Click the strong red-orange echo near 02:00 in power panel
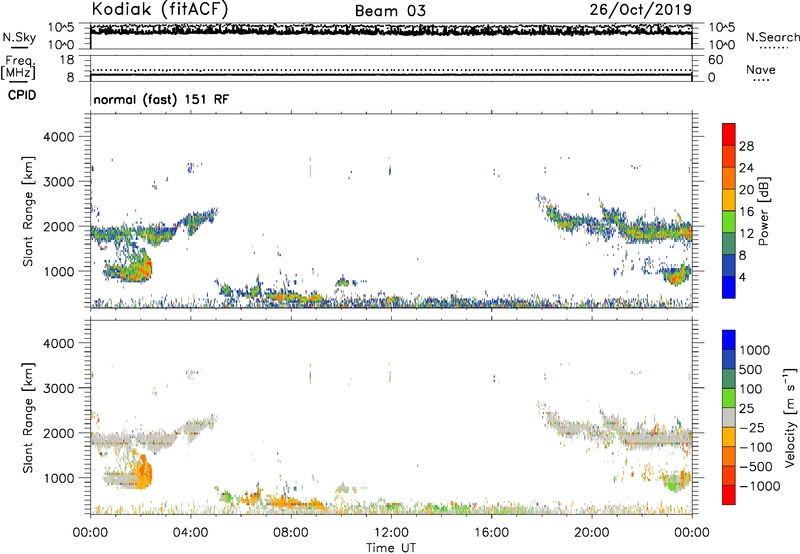The image size is (800, 554). click(x=144, y=269)
